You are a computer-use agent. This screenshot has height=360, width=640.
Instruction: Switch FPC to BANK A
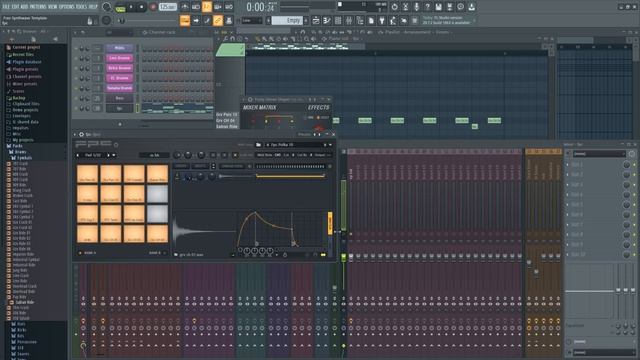[x=89, y=253]
